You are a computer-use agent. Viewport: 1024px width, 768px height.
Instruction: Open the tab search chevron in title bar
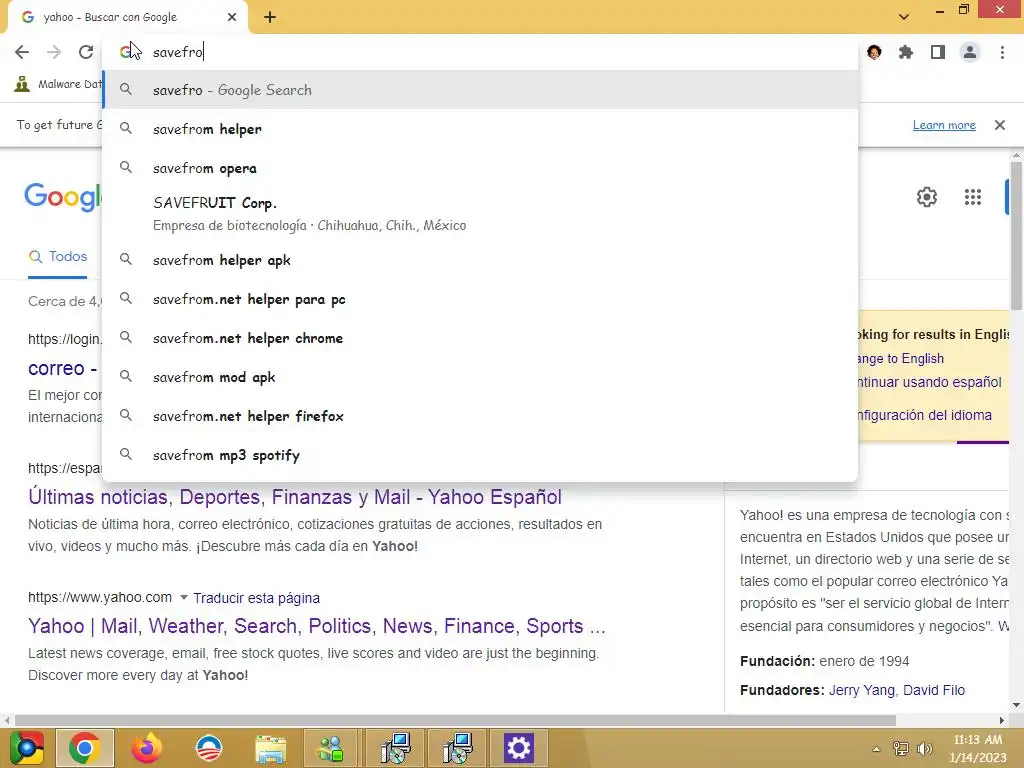tap(904, 17)
